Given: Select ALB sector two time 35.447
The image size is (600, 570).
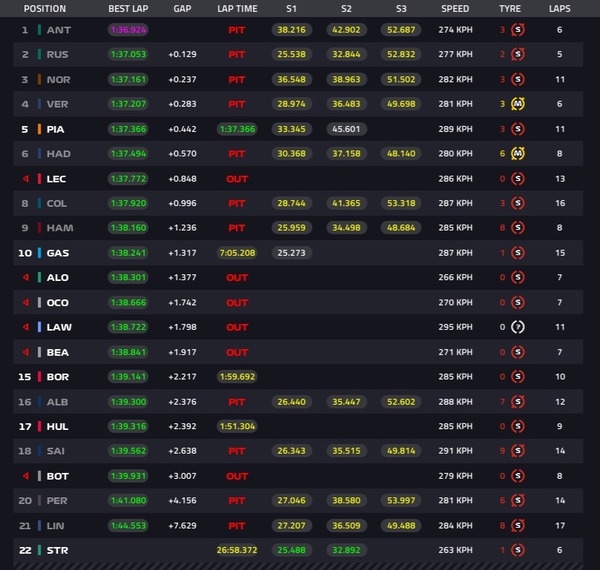Looking at the screenshot, I should 346,402.
